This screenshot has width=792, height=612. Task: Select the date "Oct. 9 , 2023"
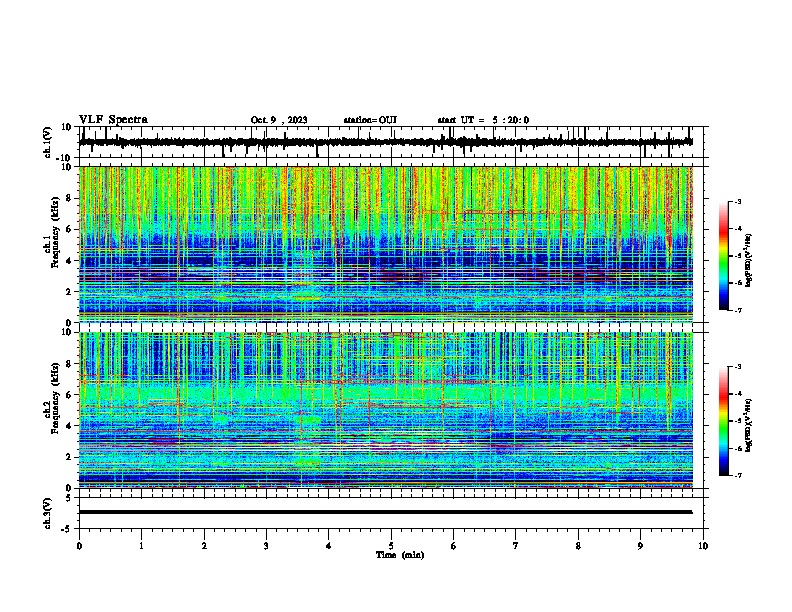(279, 120)
